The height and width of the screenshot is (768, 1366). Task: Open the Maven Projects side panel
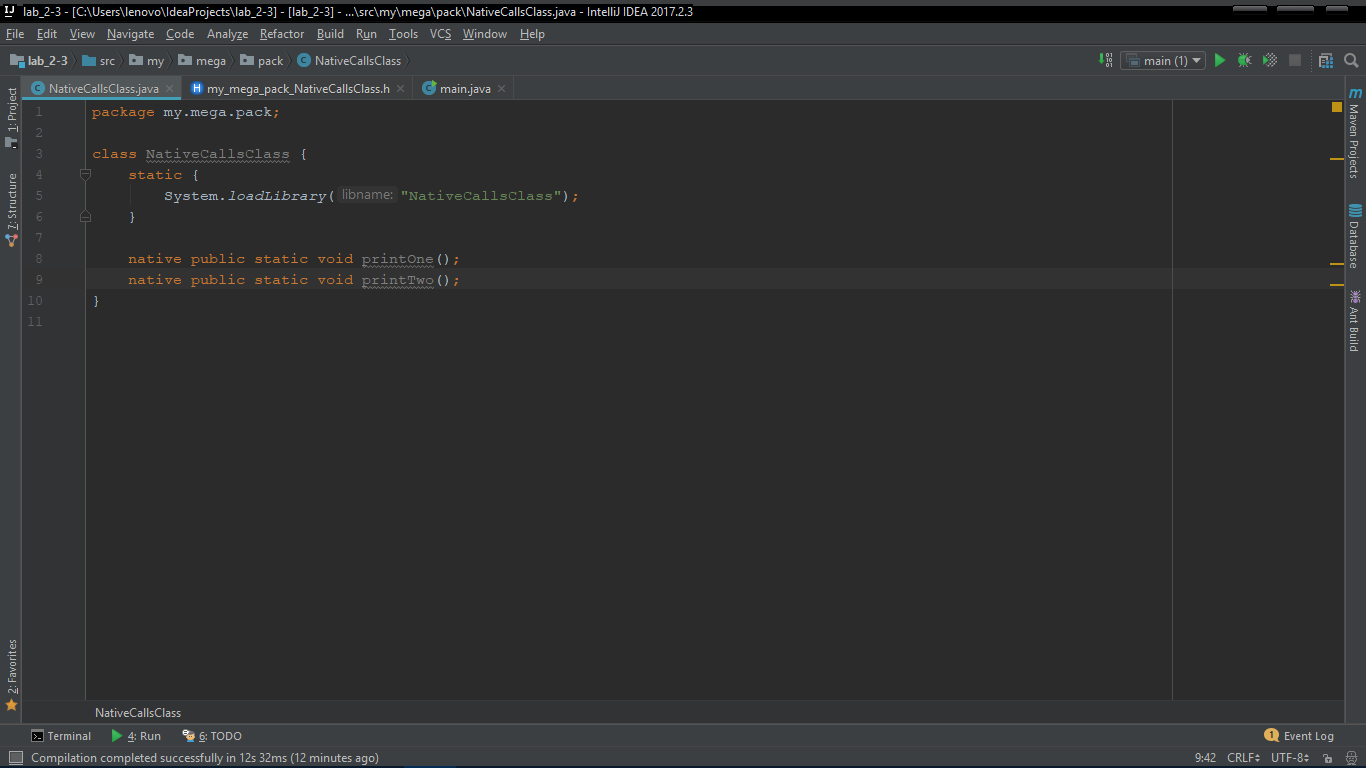pos(1354,133)
